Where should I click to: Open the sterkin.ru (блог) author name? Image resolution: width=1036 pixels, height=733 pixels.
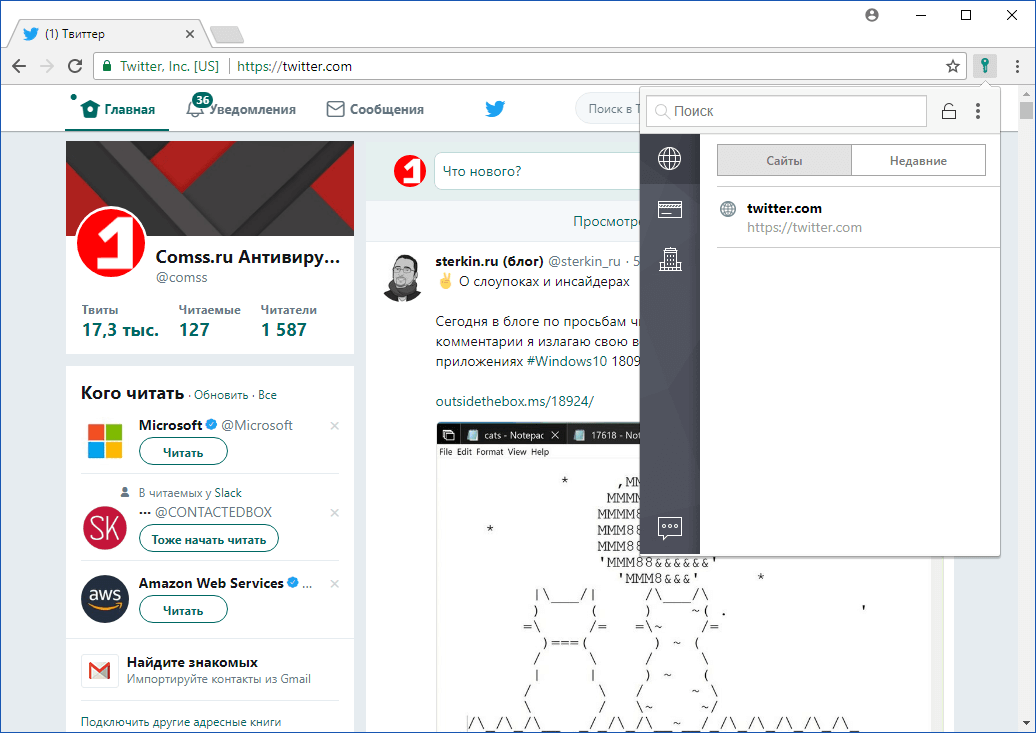click(489, 261)
